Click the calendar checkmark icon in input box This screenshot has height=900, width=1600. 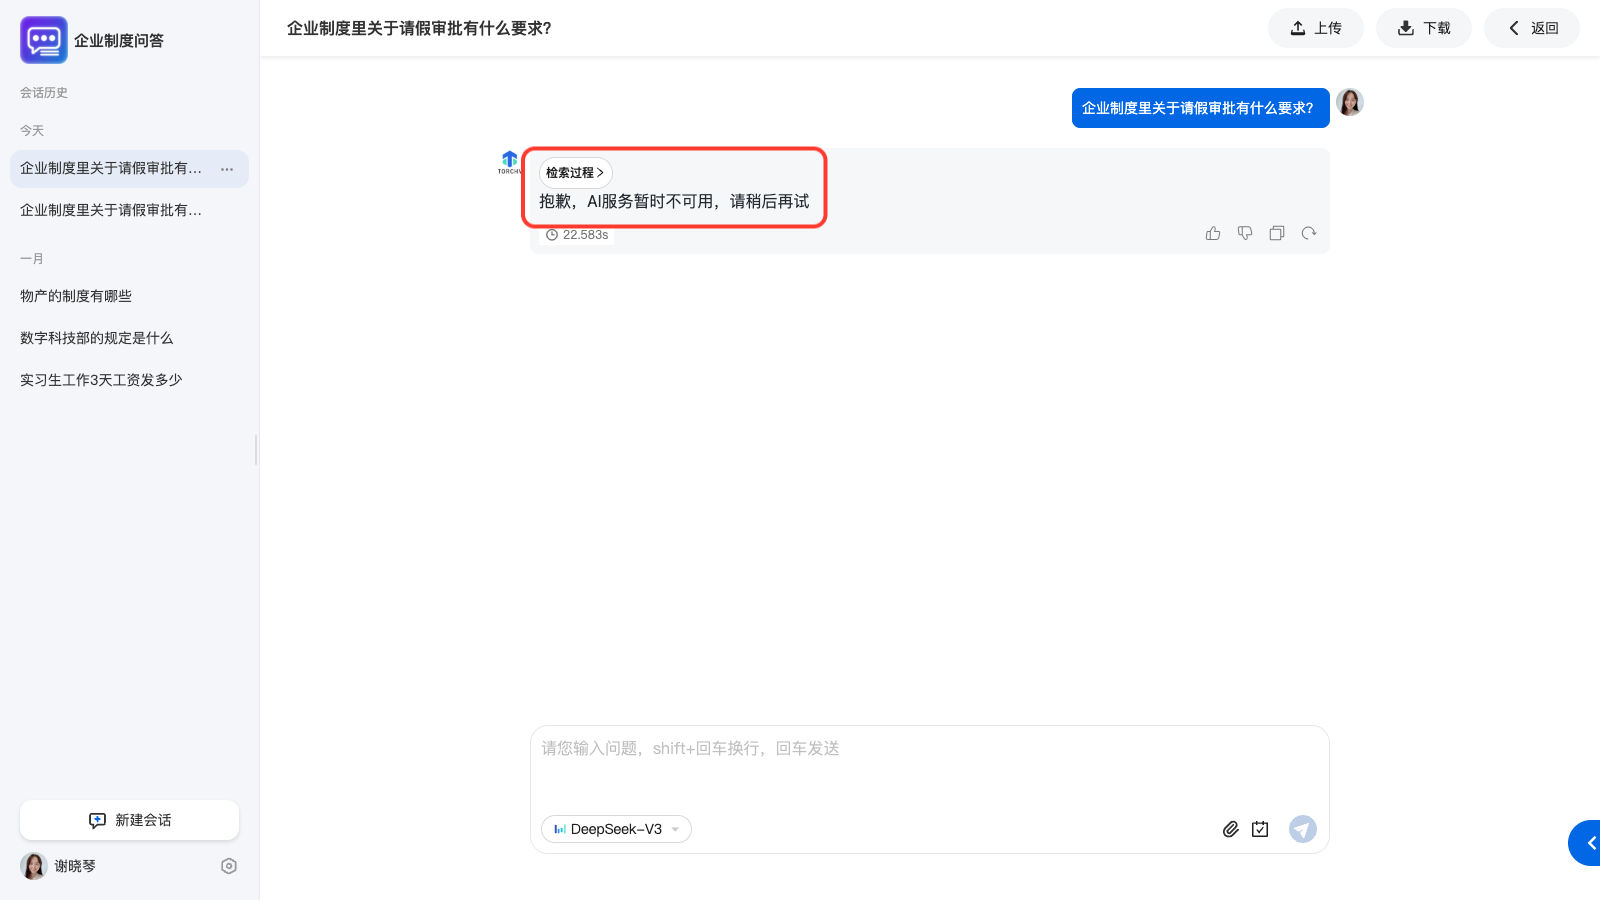tap(1260, 829)
